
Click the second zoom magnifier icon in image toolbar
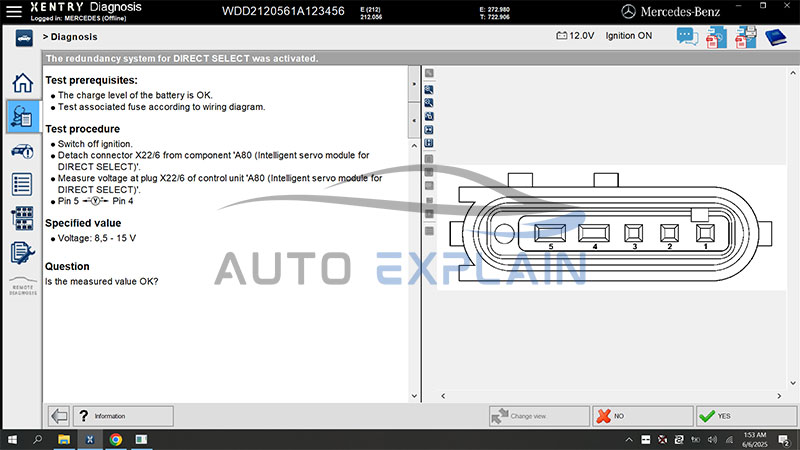pos(429,103)
